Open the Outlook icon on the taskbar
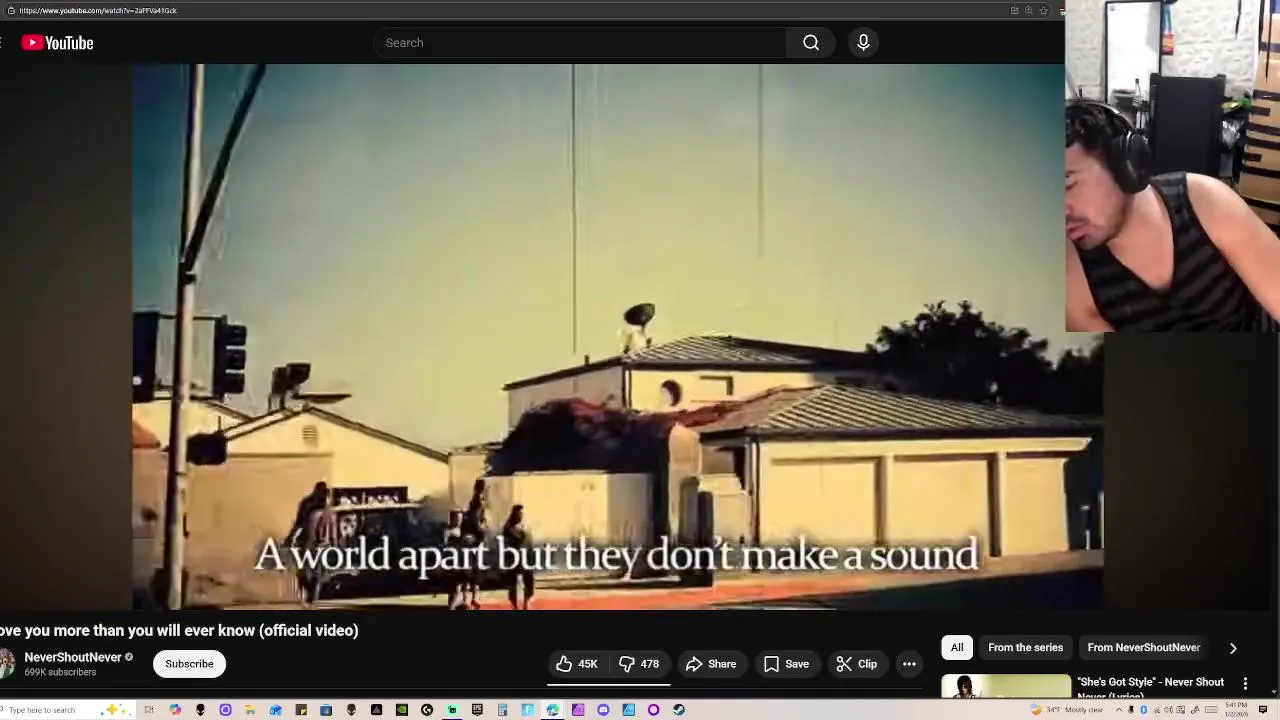1280x720 pixels. [275, 710]
